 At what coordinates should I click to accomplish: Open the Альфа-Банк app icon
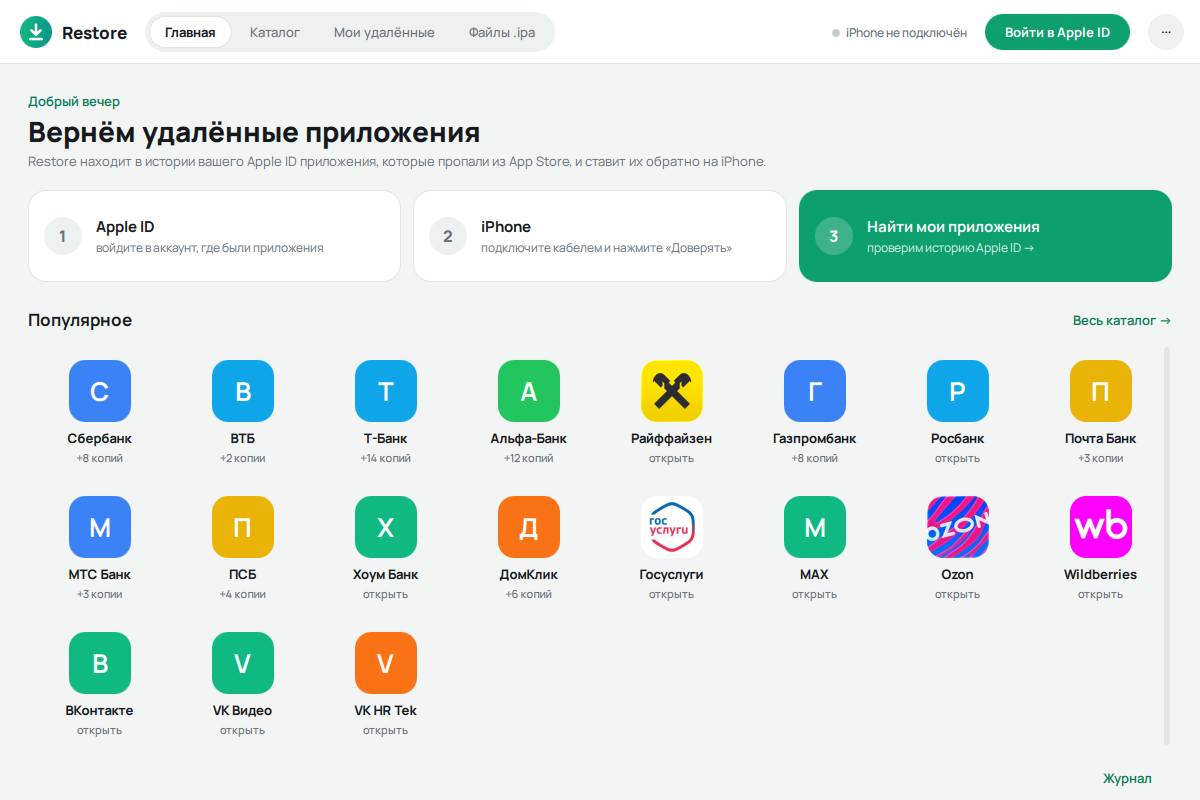click(529, 391)
